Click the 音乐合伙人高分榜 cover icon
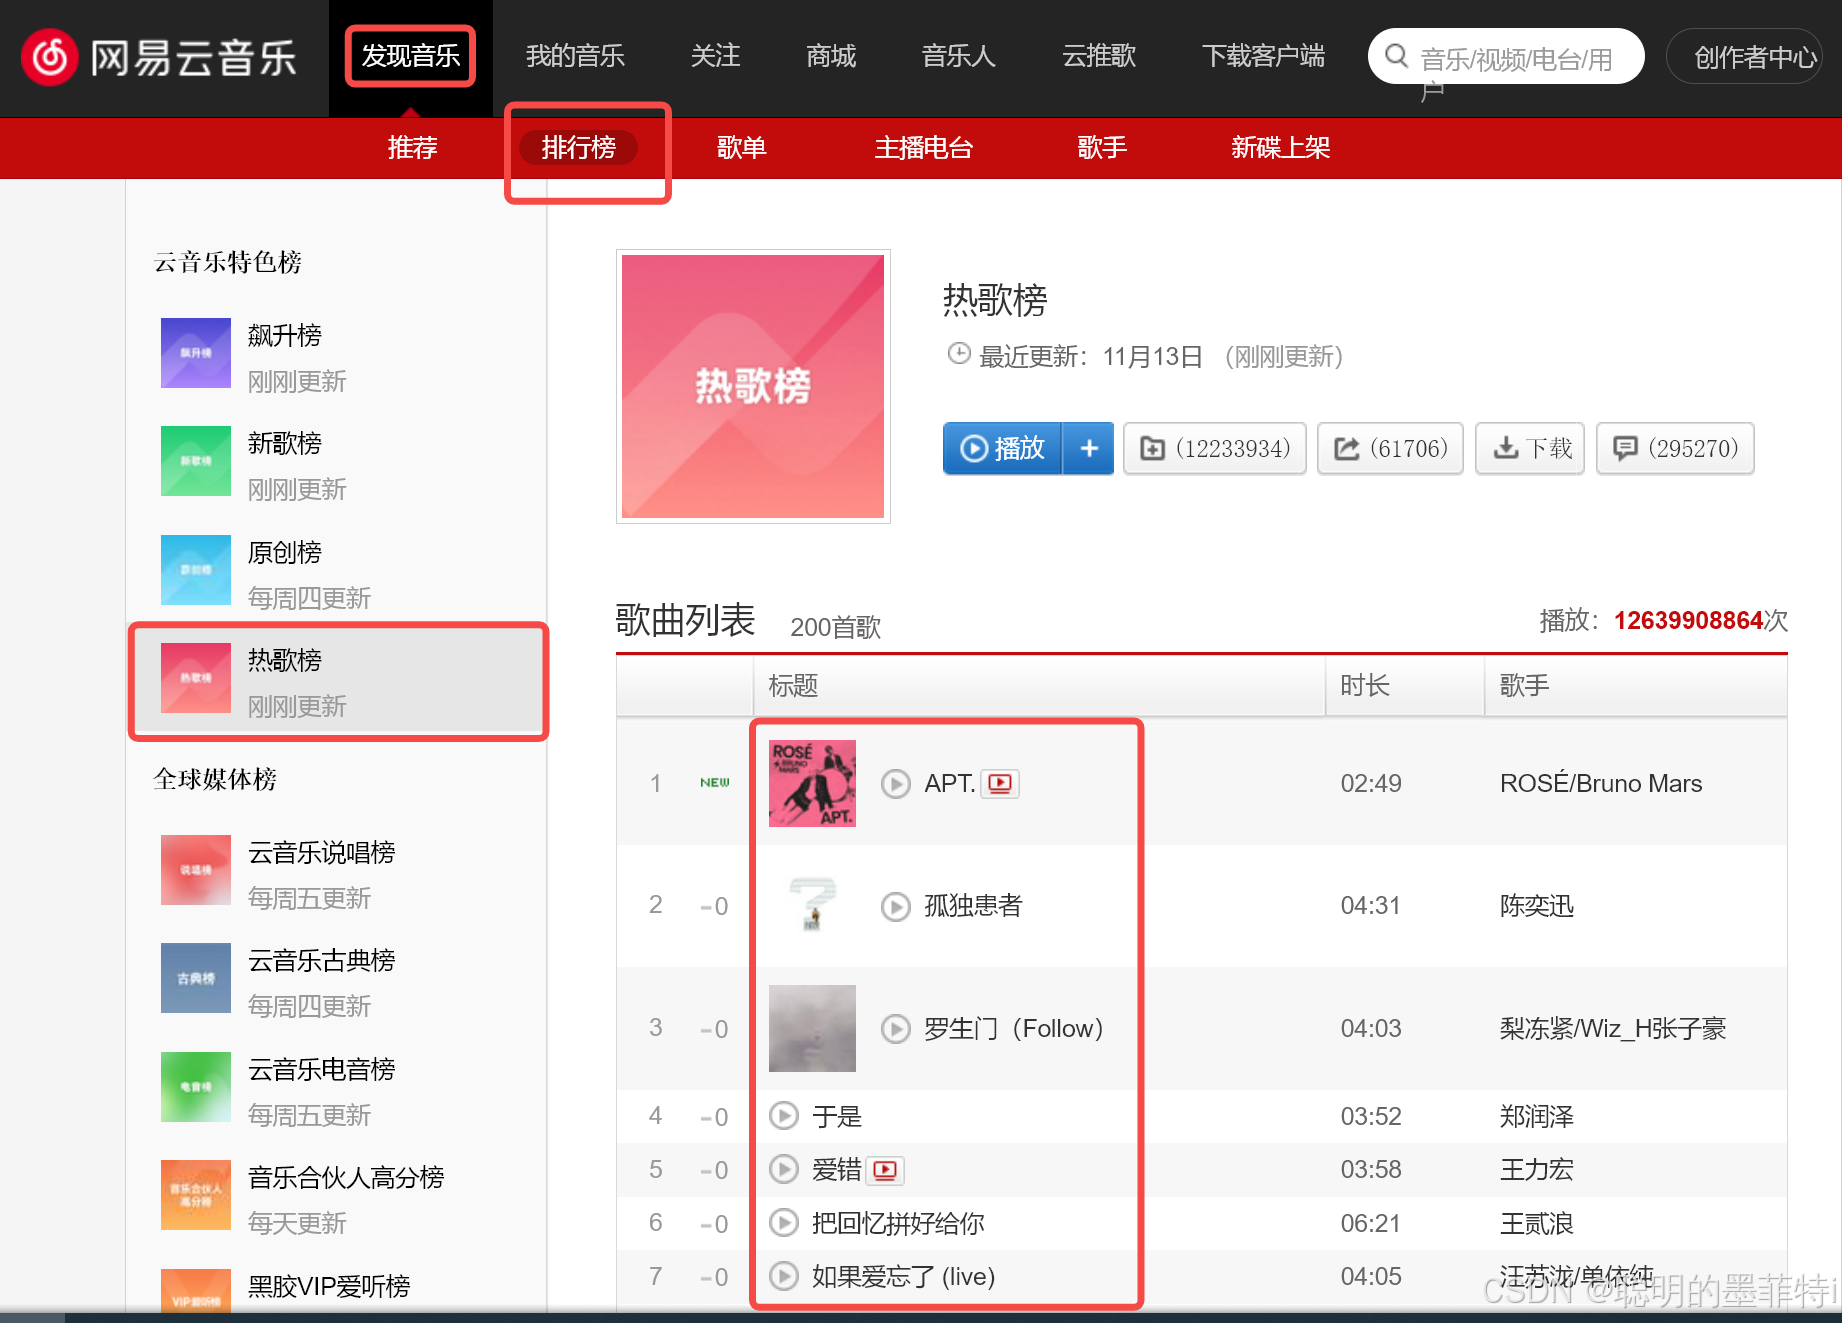 pos(196,1195)
